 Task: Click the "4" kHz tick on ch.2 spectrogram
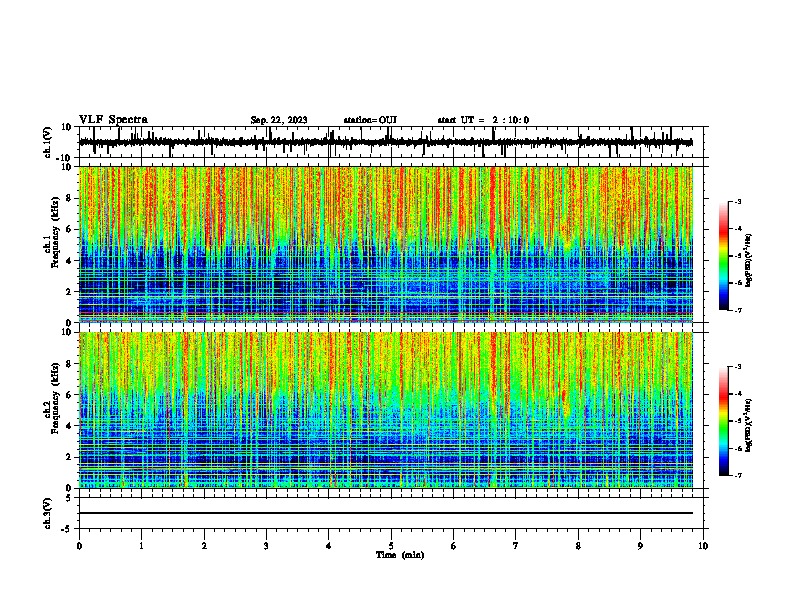(70, 426)
